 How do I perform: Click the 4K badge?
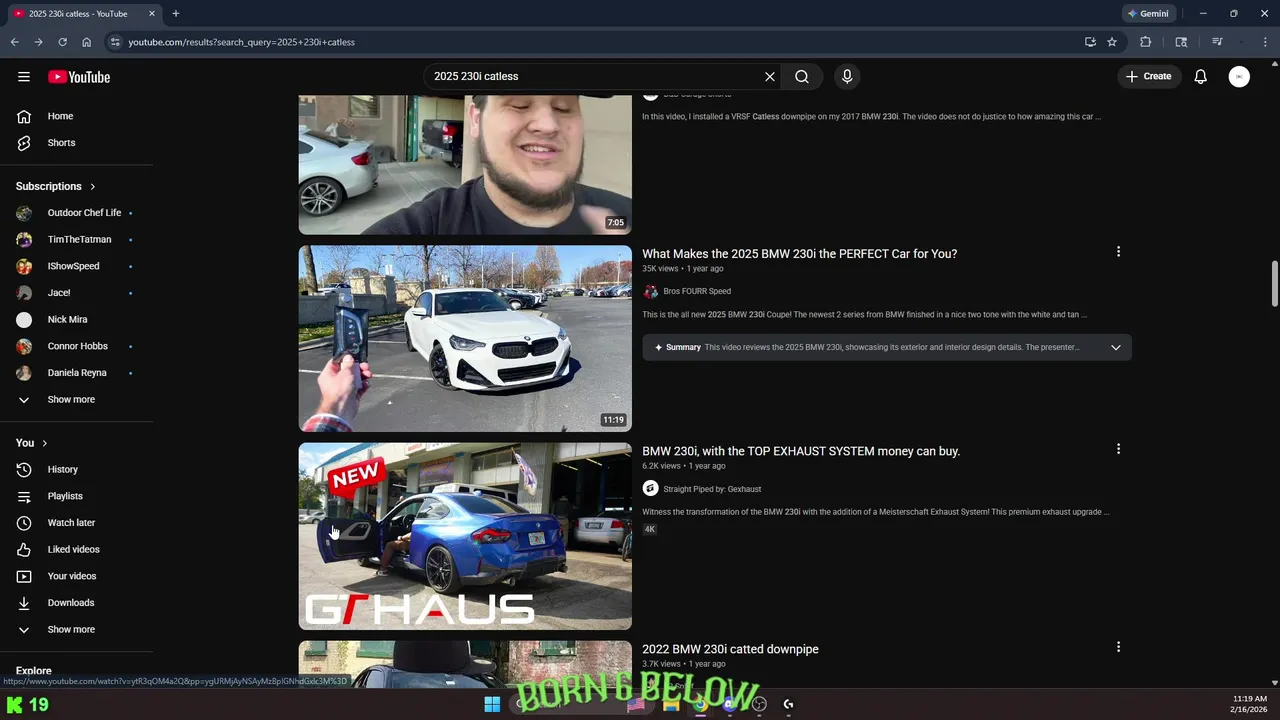(649, 529)
